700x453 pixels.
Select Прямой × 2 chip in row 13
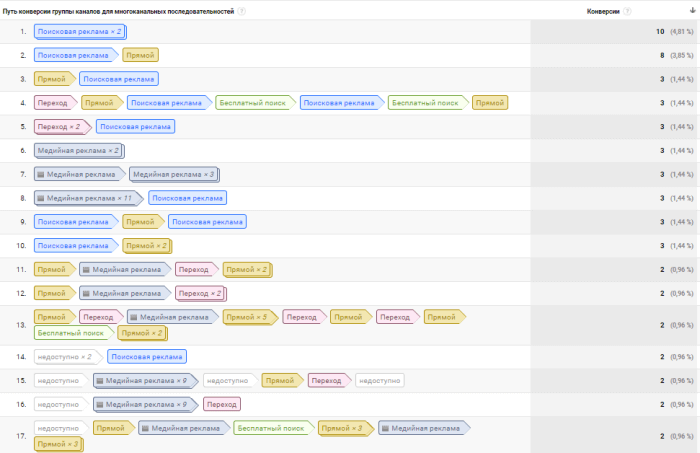click(x=143, y=333)
